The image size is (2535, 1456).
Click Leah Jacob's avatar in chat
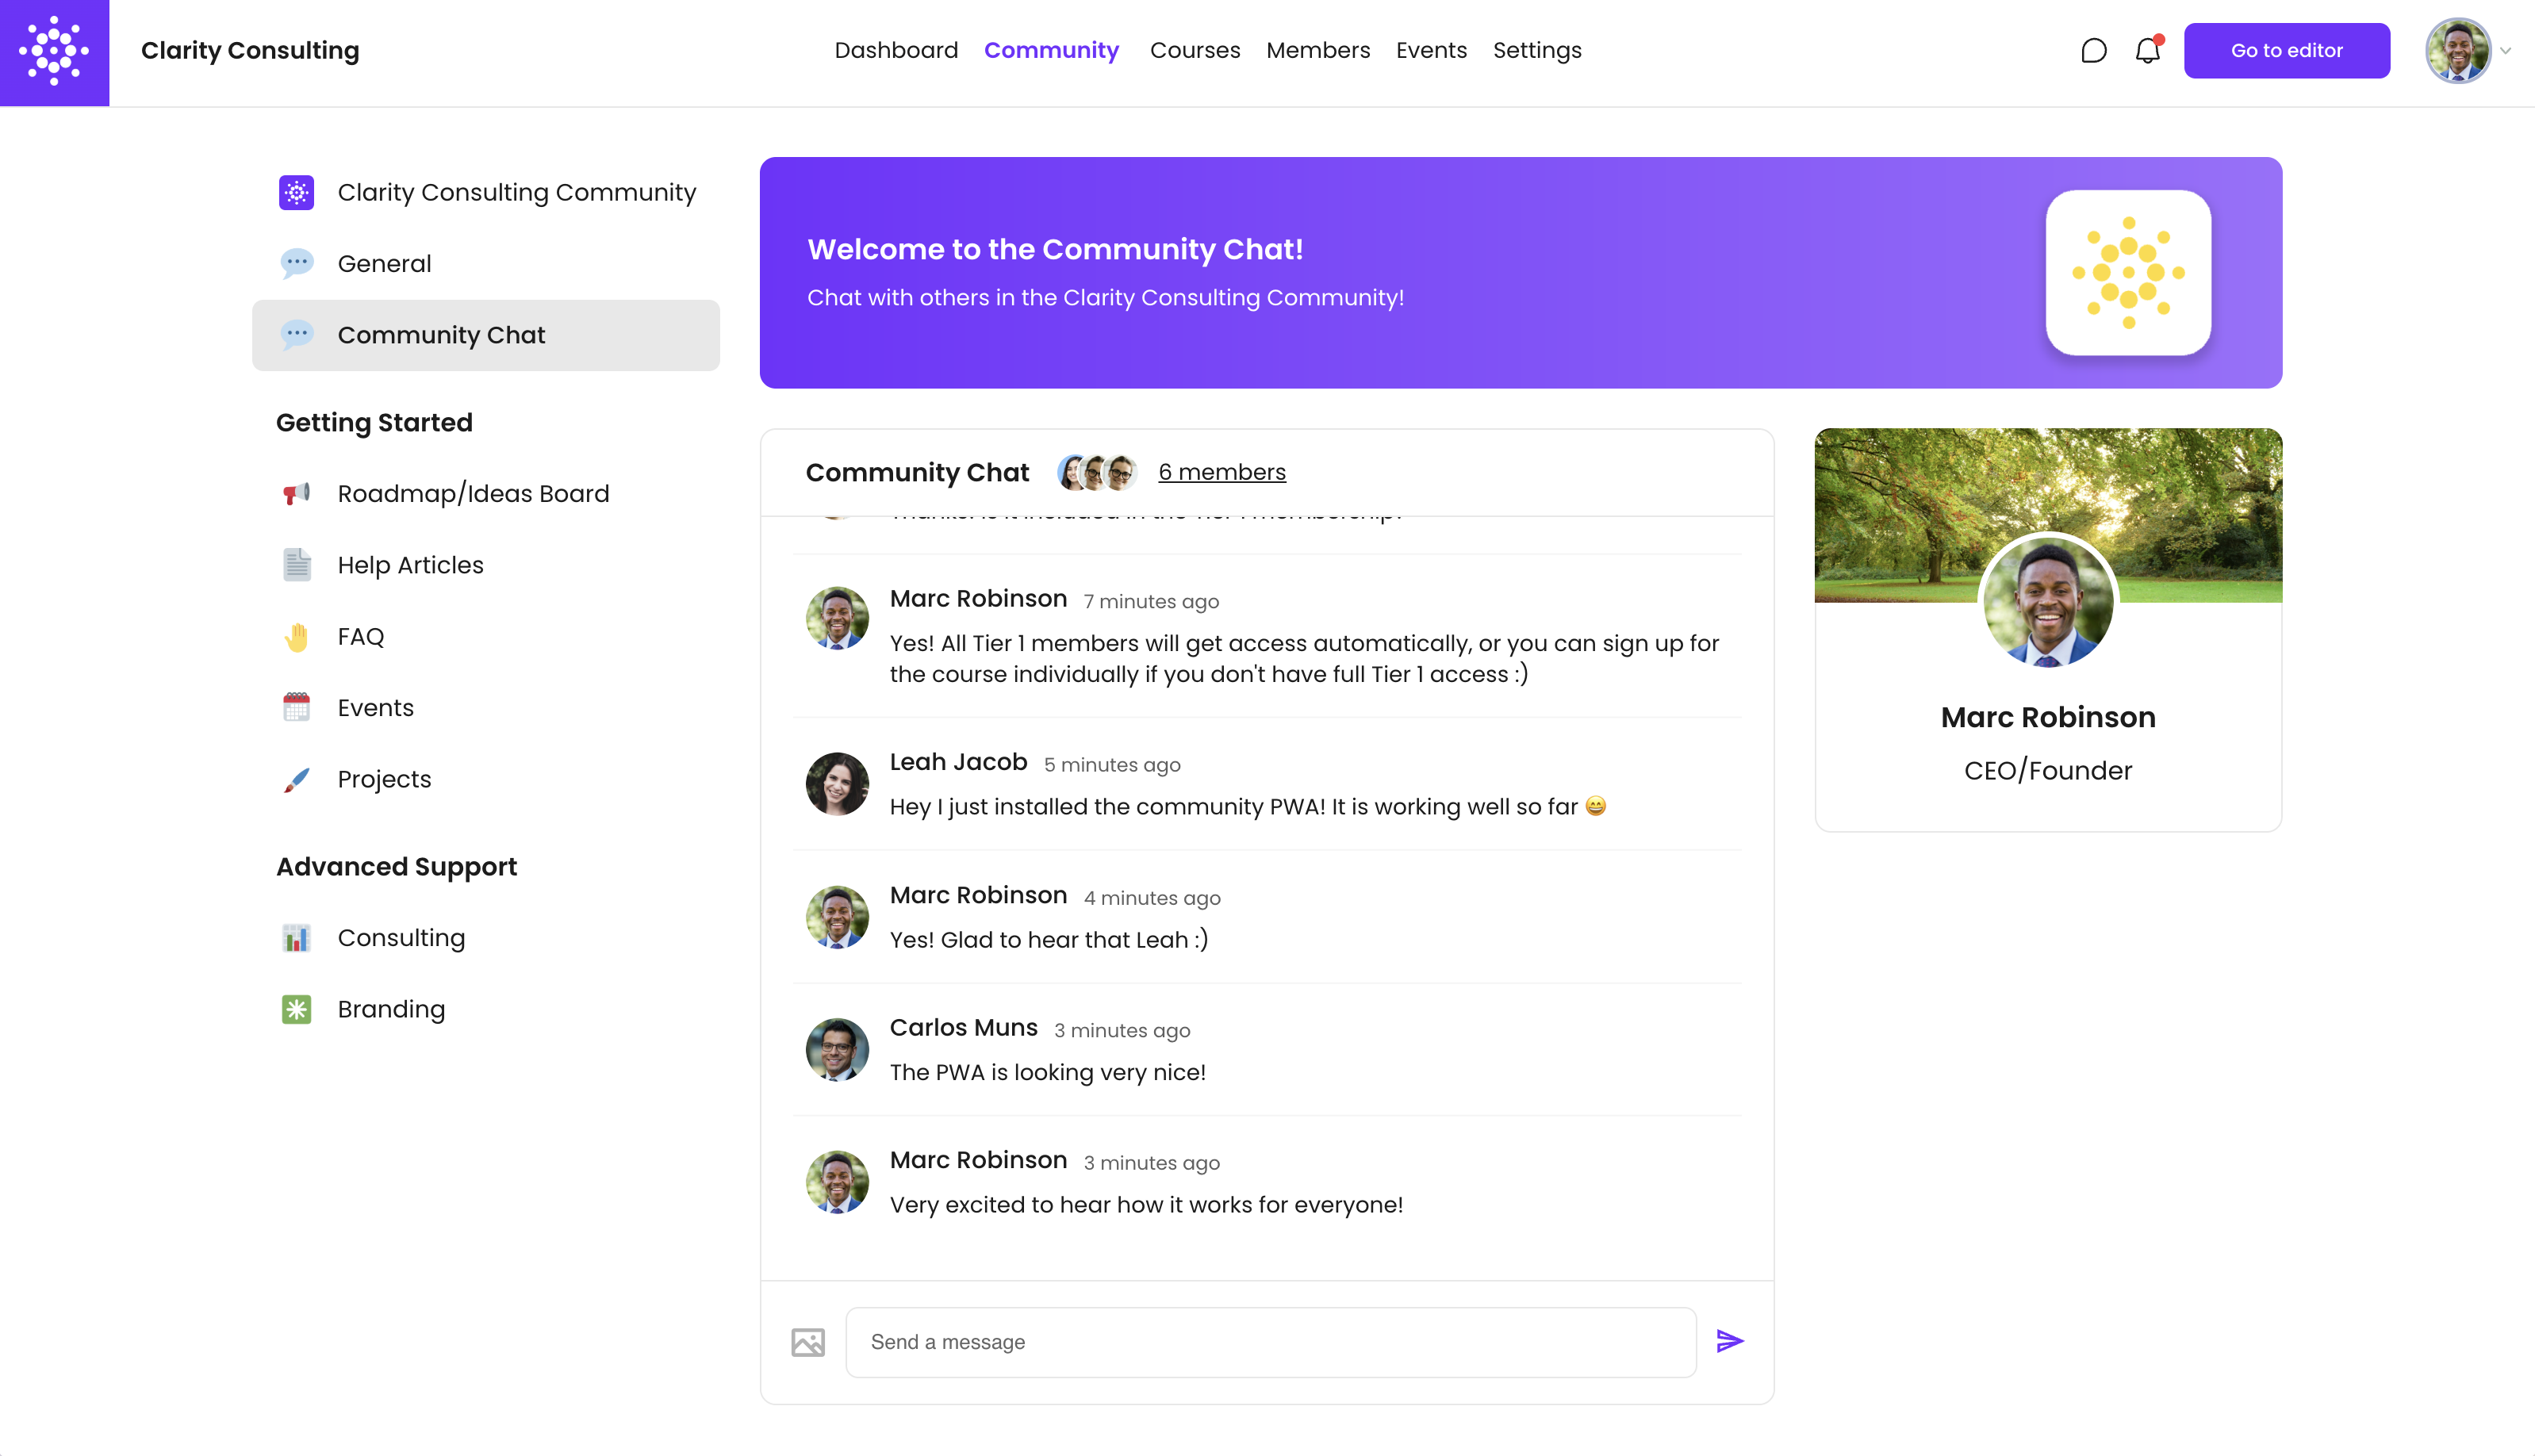(837, 784)
